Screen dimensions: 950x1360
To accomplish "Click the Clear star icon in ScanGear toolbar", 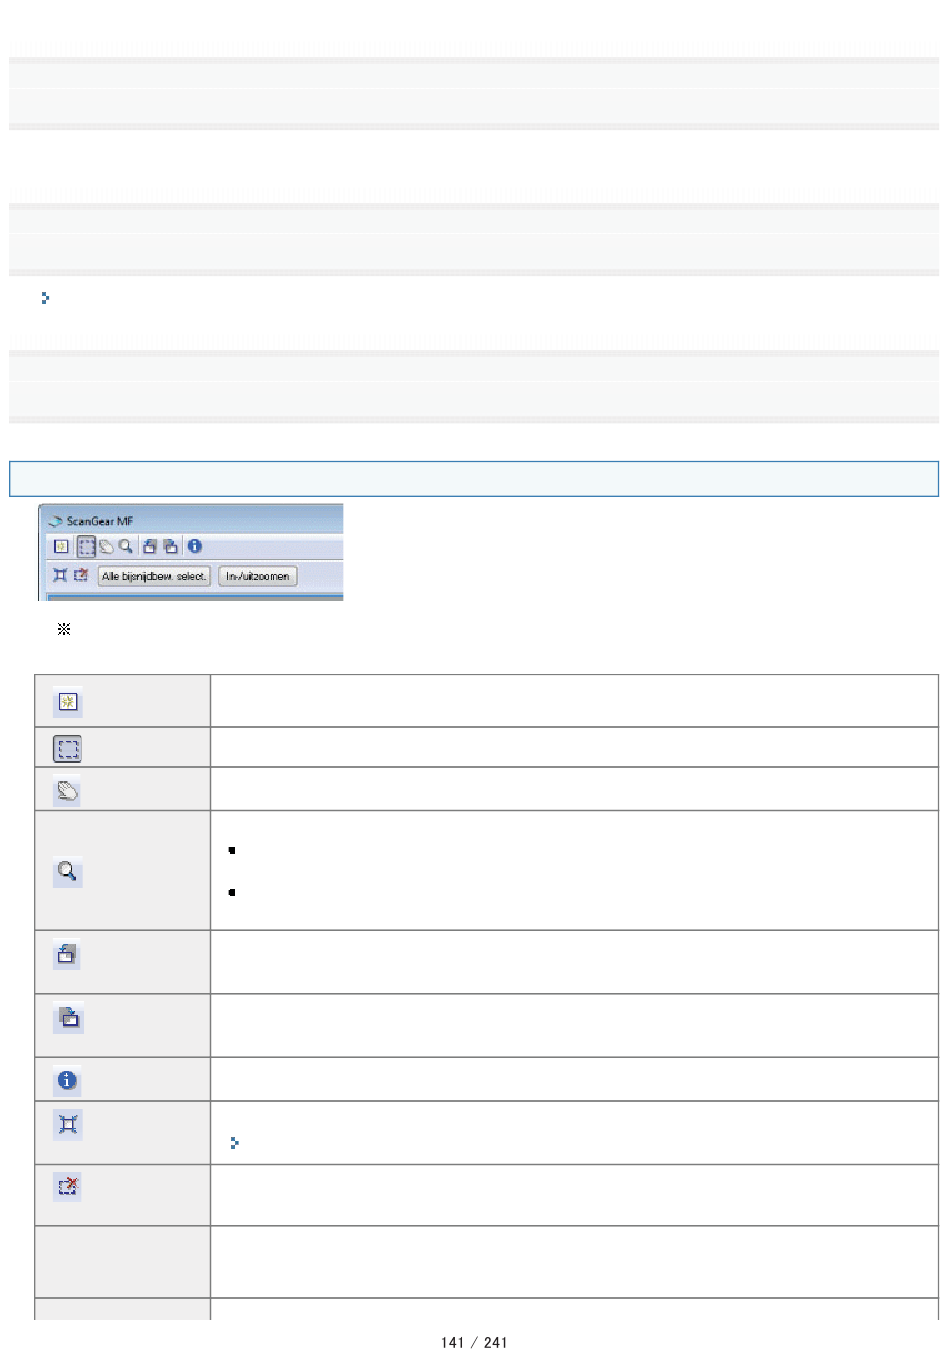I will click(61, 547).
